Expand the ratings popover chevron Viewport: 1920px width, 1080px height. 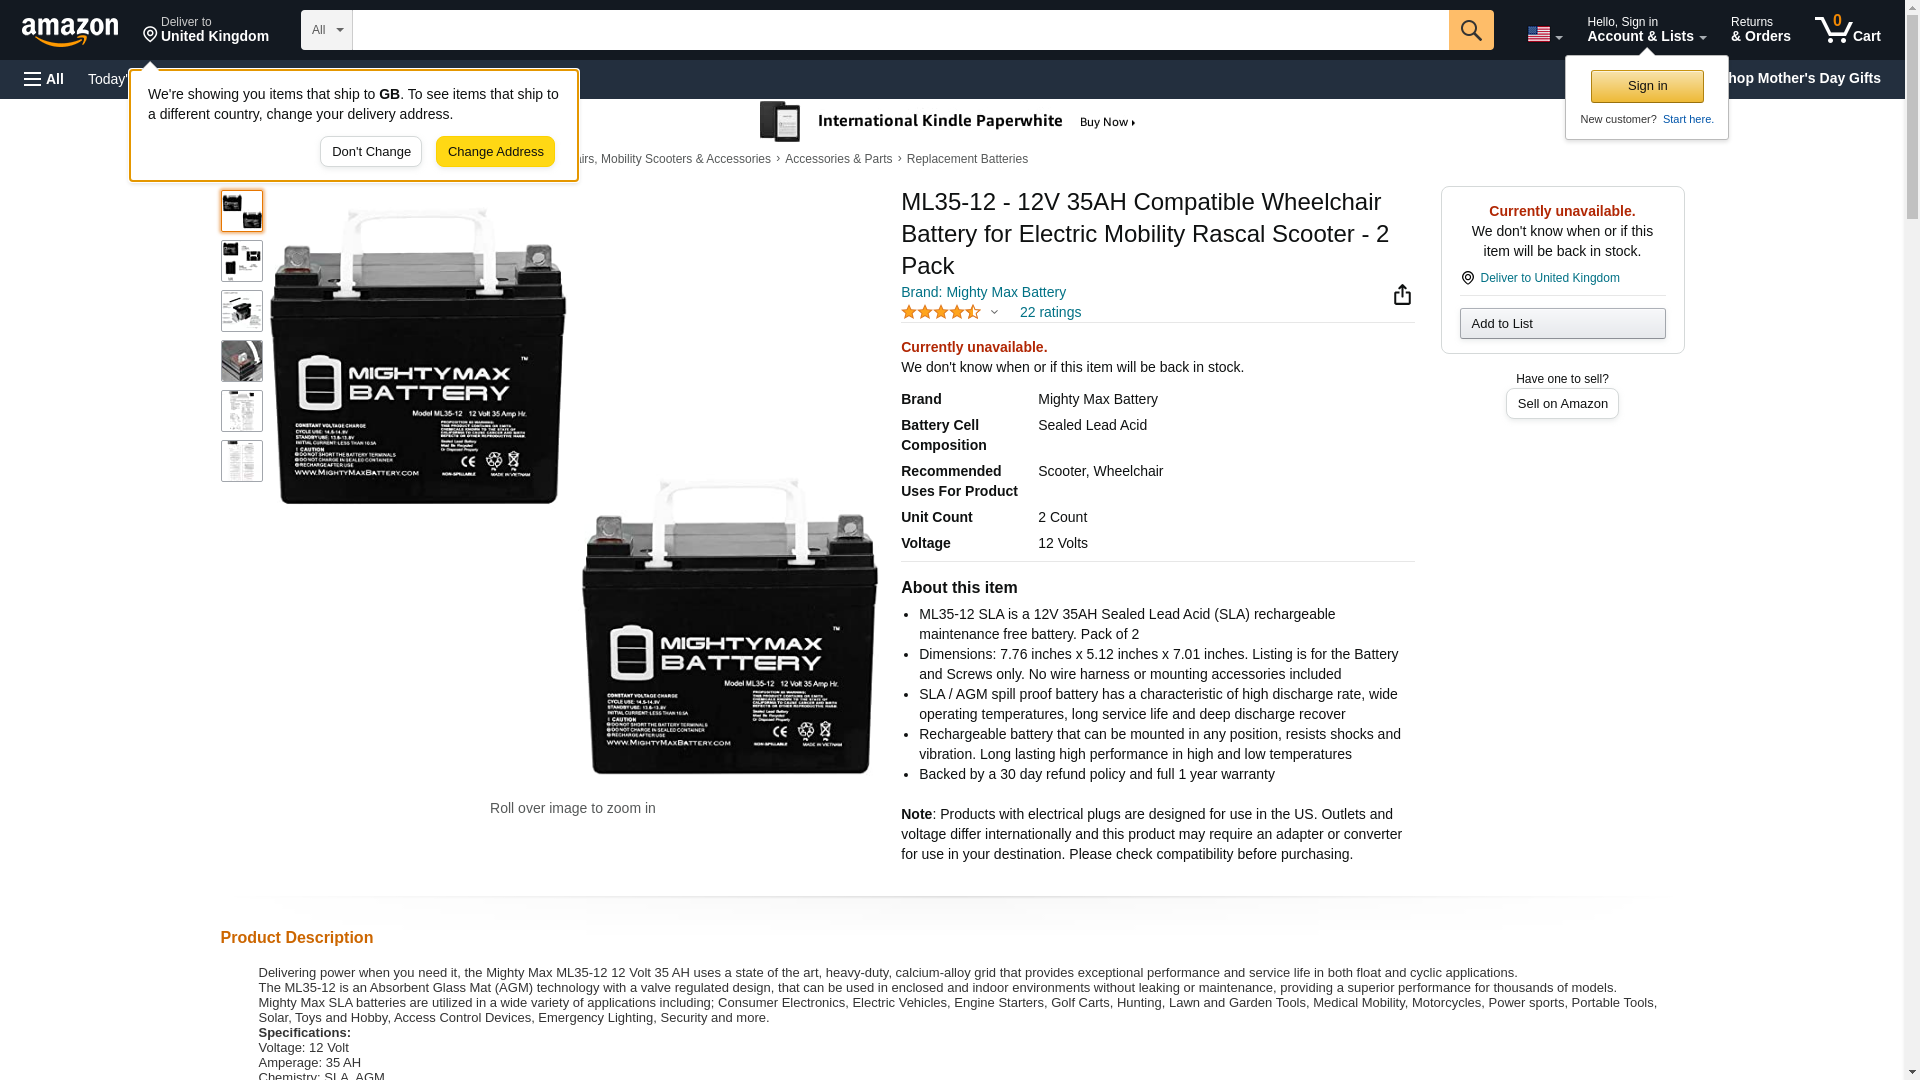pos(994,312)
